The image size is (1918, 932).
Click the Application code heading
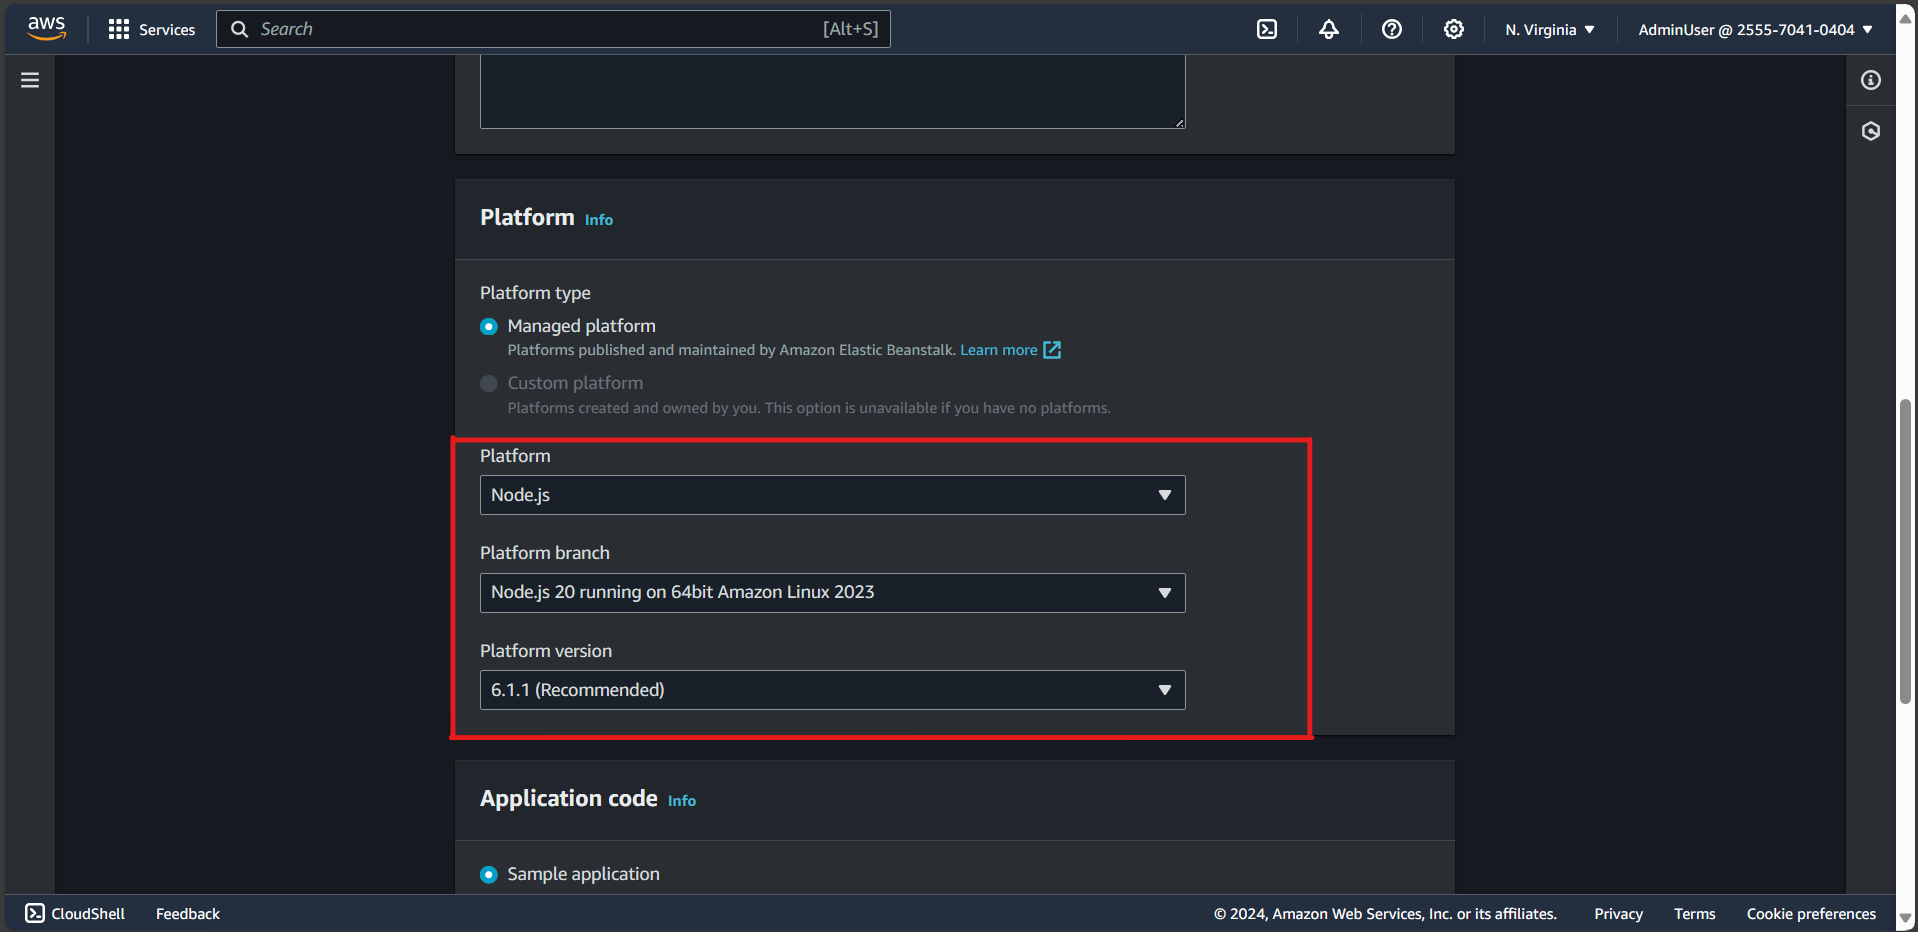click(569, 798)
